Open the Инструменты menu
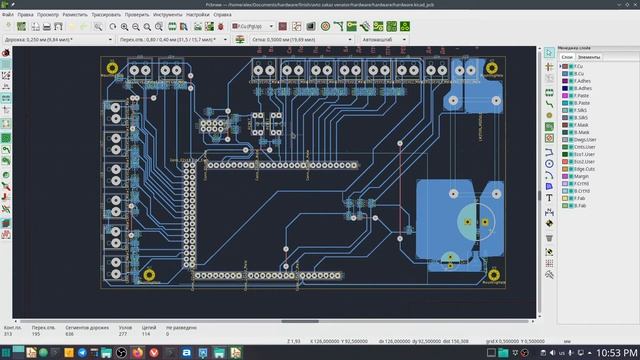Screen dimensions: 640x360 coord(168,14)
